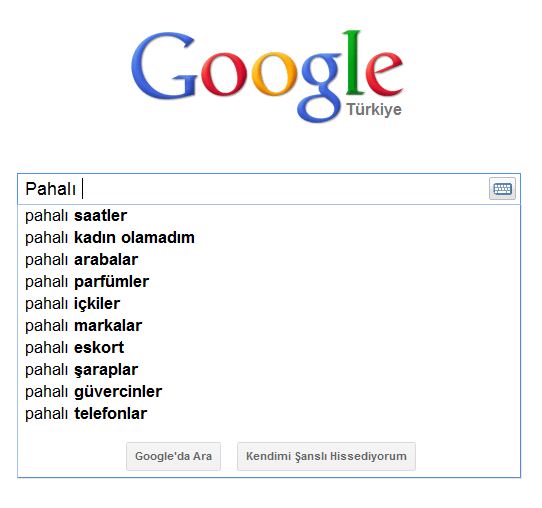Select the pahalı güvercinler suggestion
The height and width of the screenshot is (508, 542).
269,392
